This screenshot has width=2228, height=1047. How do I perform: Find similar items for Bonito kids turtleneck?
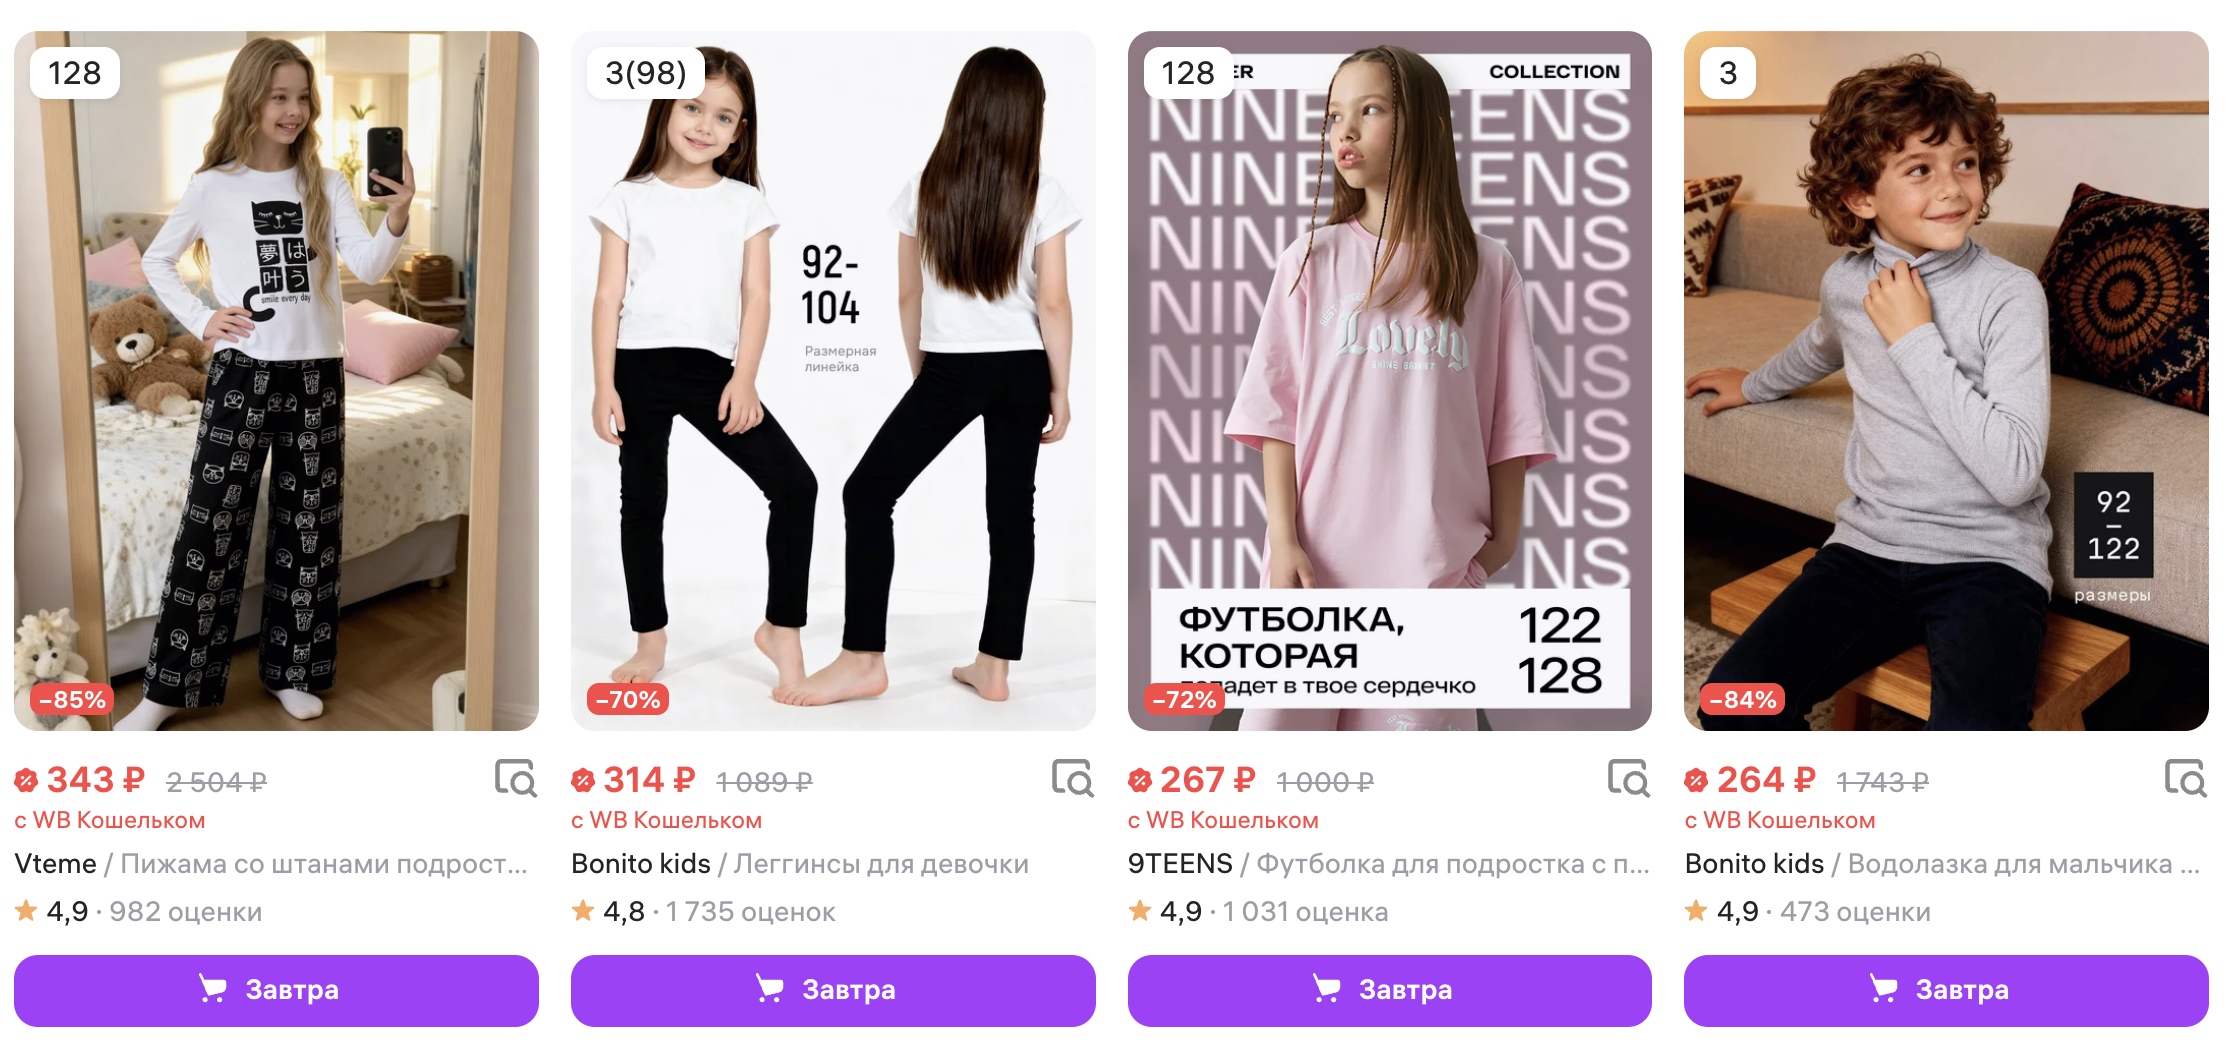tap(2186, 778)
